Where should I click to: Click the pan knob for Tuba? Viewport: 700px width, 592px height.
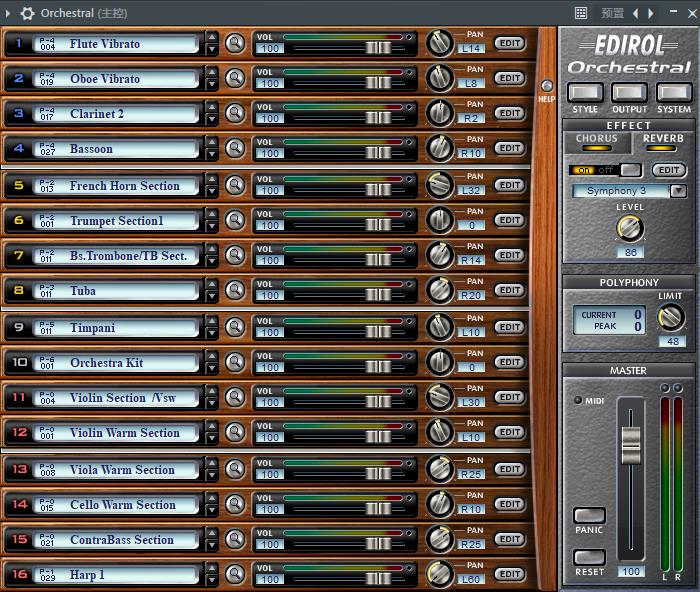tap(439, 290)
